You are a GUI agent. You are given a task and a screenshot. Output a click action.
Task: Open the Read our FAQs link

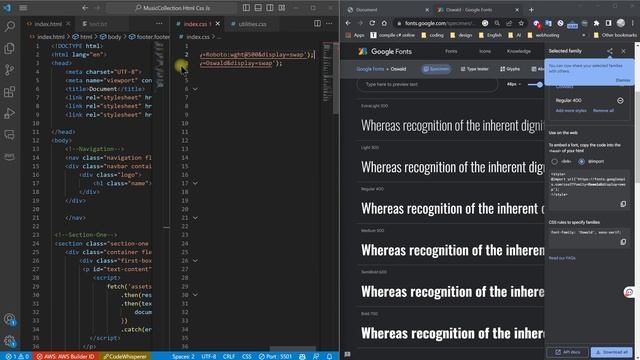pyautogui.click(x=562, y=258)
